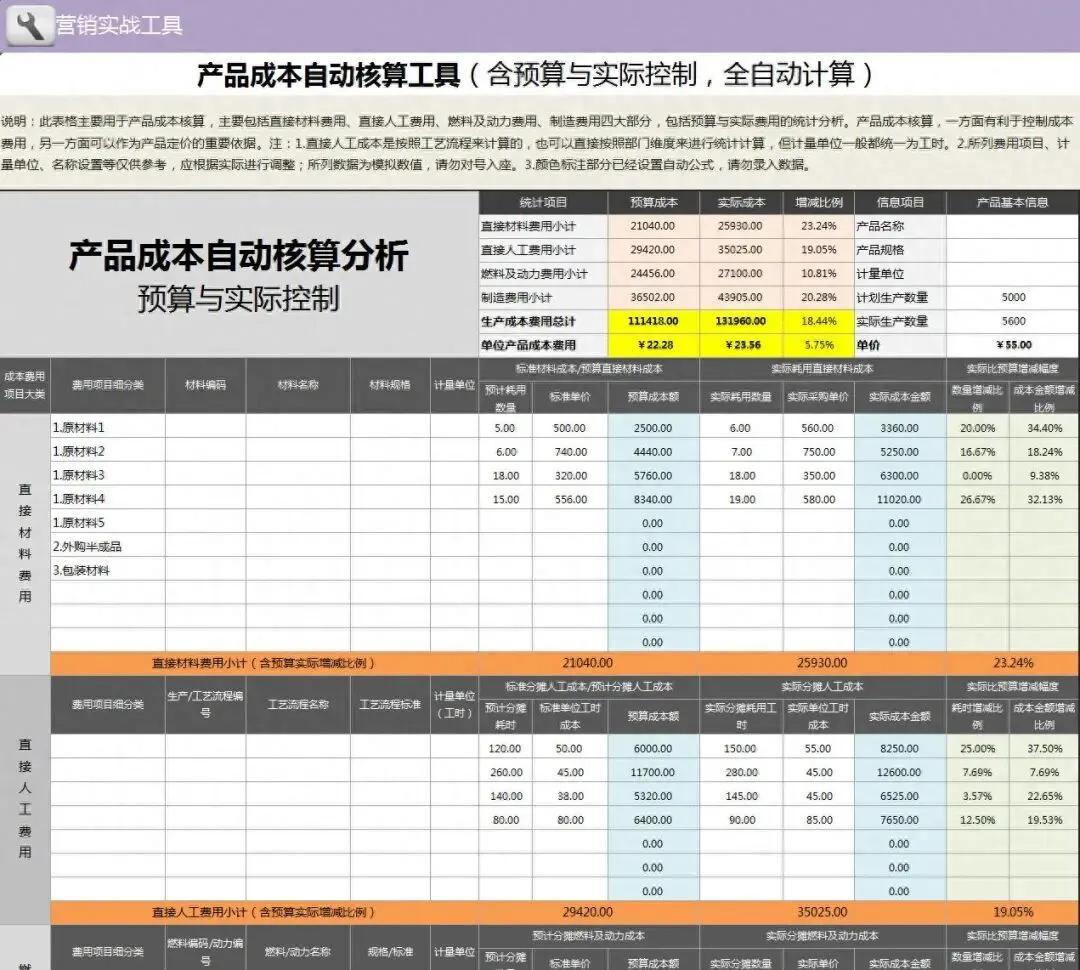1080x970 pixels.
Task: Select the 11700.00 labor budget cell
Action: click(x=653, y=772)
